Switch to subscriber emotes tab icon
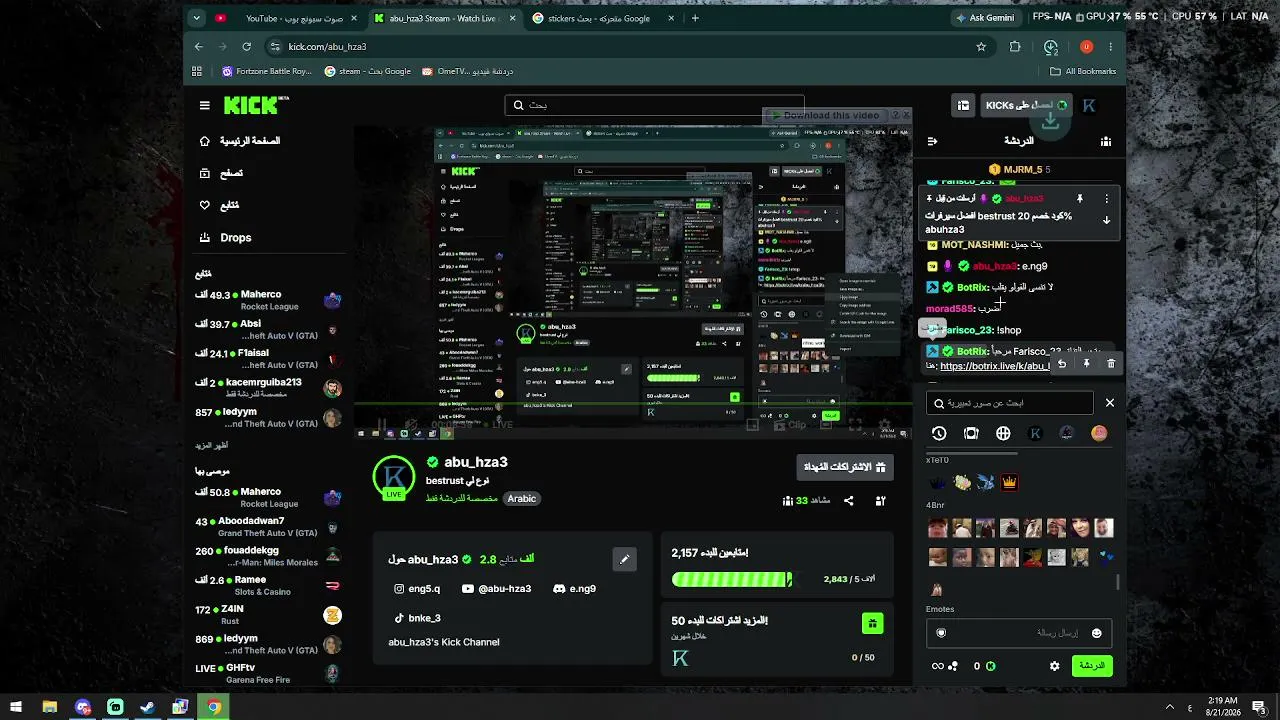Viewport: 1280px width, 720px height. [x=971, y=433]
